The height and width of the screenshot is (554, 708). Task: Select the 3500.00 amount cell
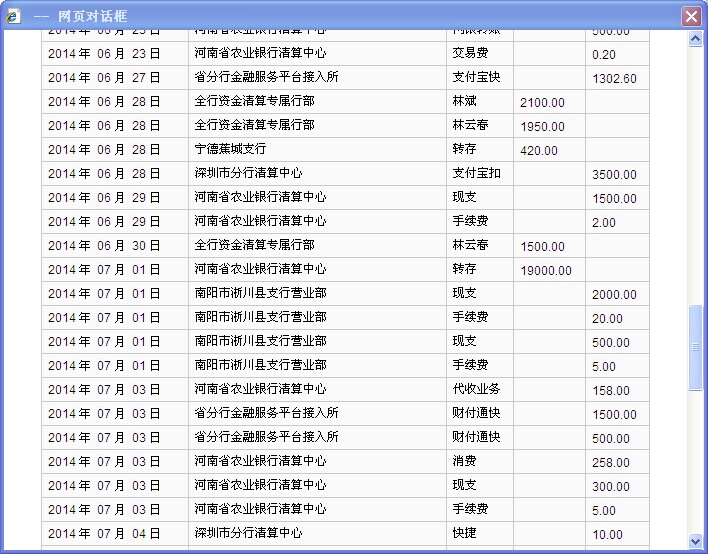coord(614,174)
